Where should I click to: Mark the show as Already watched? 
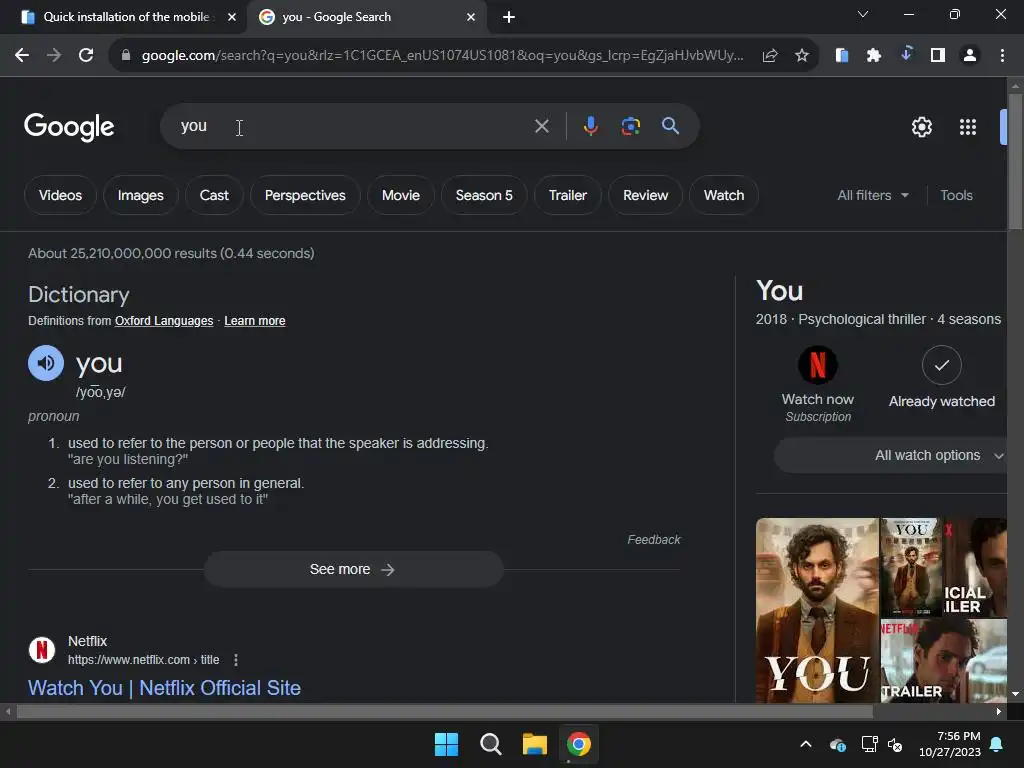point(942,377)
